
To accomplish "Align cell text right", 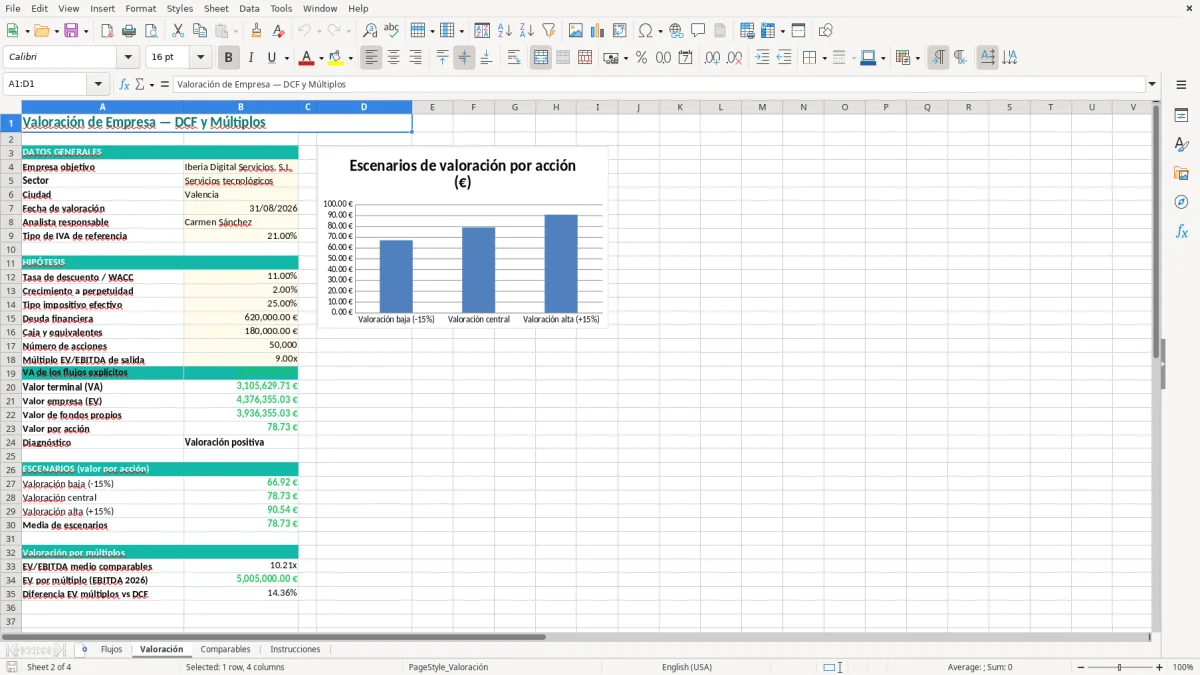I will pos(415,58).
